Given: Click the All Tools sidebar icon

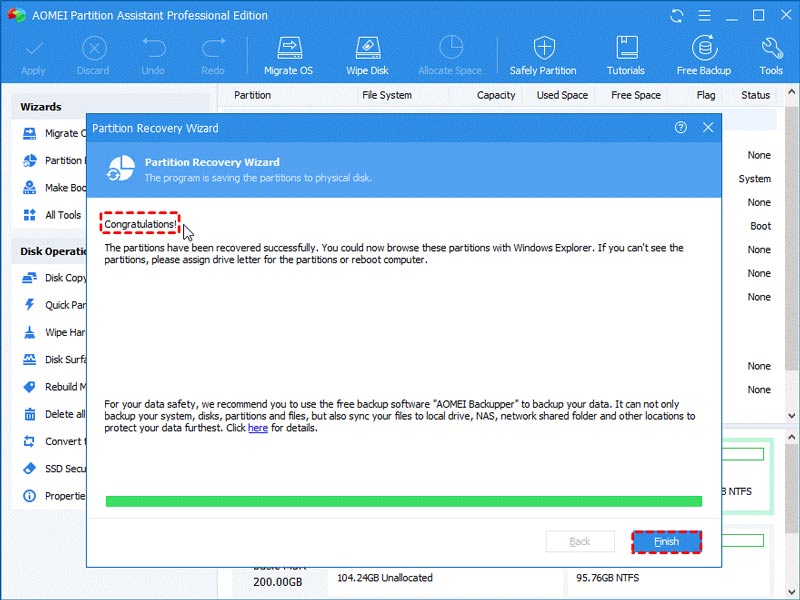Looking at the screenshot, I should coord(30,215).
